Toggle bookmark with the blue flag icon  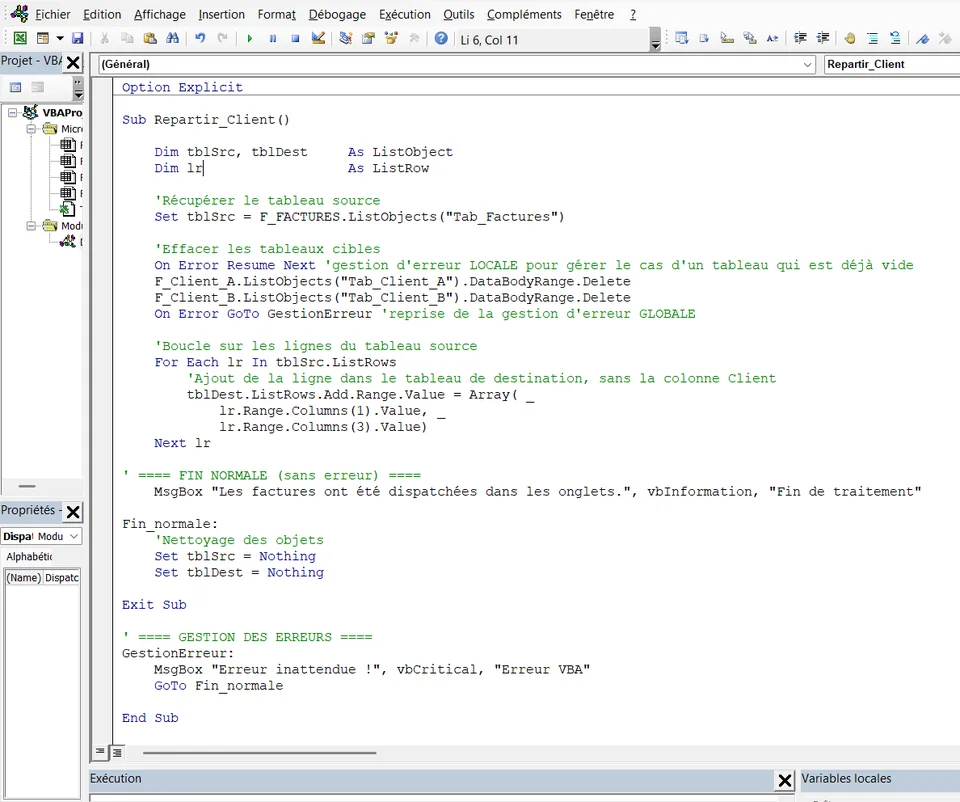point(923,38)
